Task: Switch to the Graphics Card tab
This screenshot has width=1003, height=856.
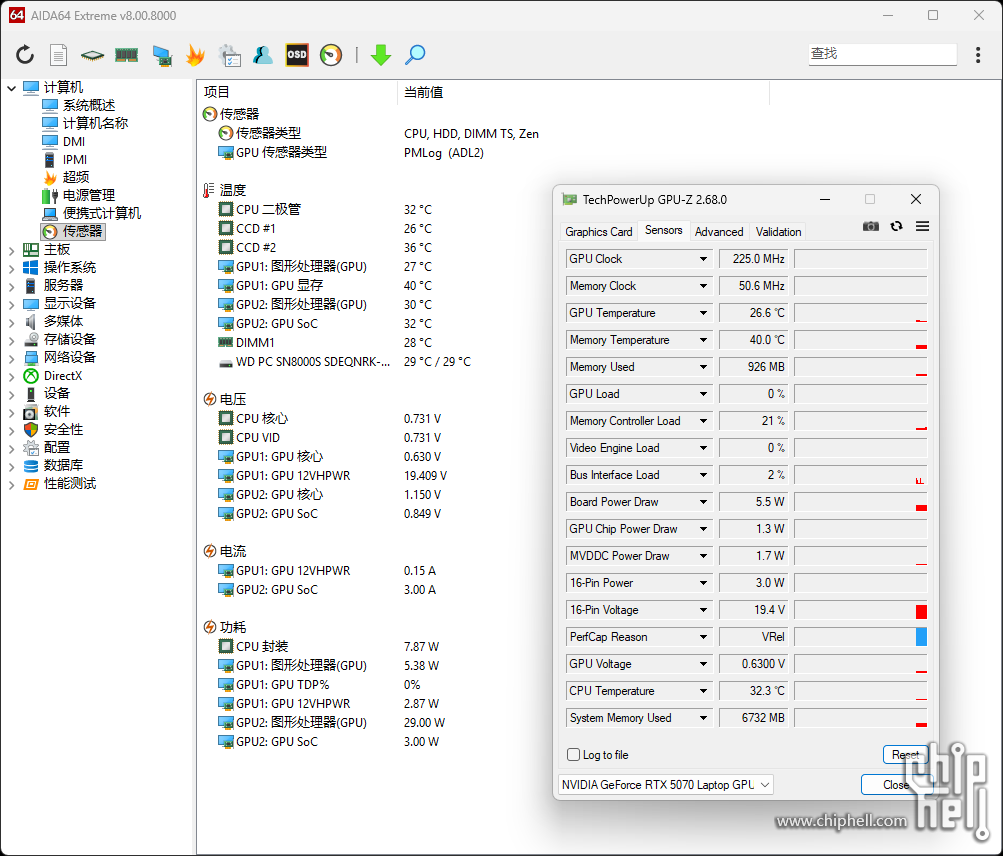Action: [598, 231]
